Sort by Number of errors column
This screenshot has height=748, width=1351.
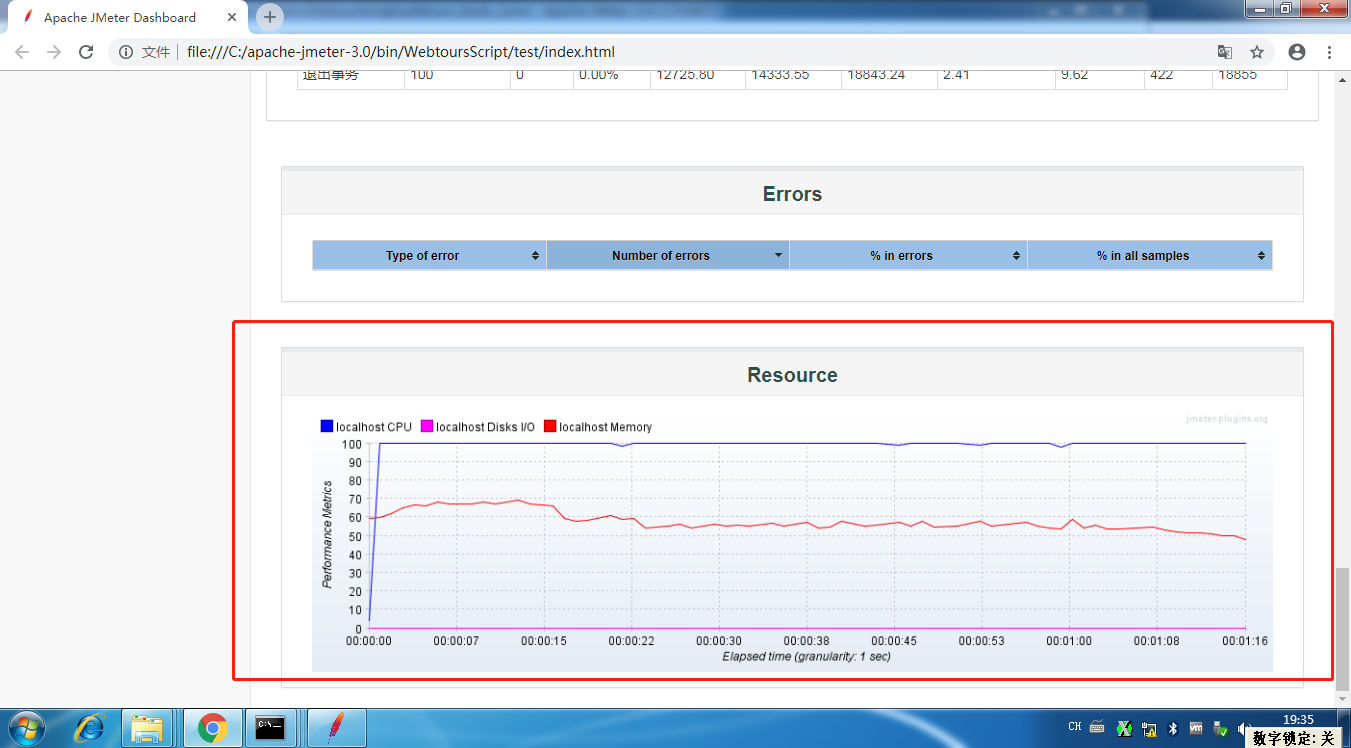click(668, 255)
